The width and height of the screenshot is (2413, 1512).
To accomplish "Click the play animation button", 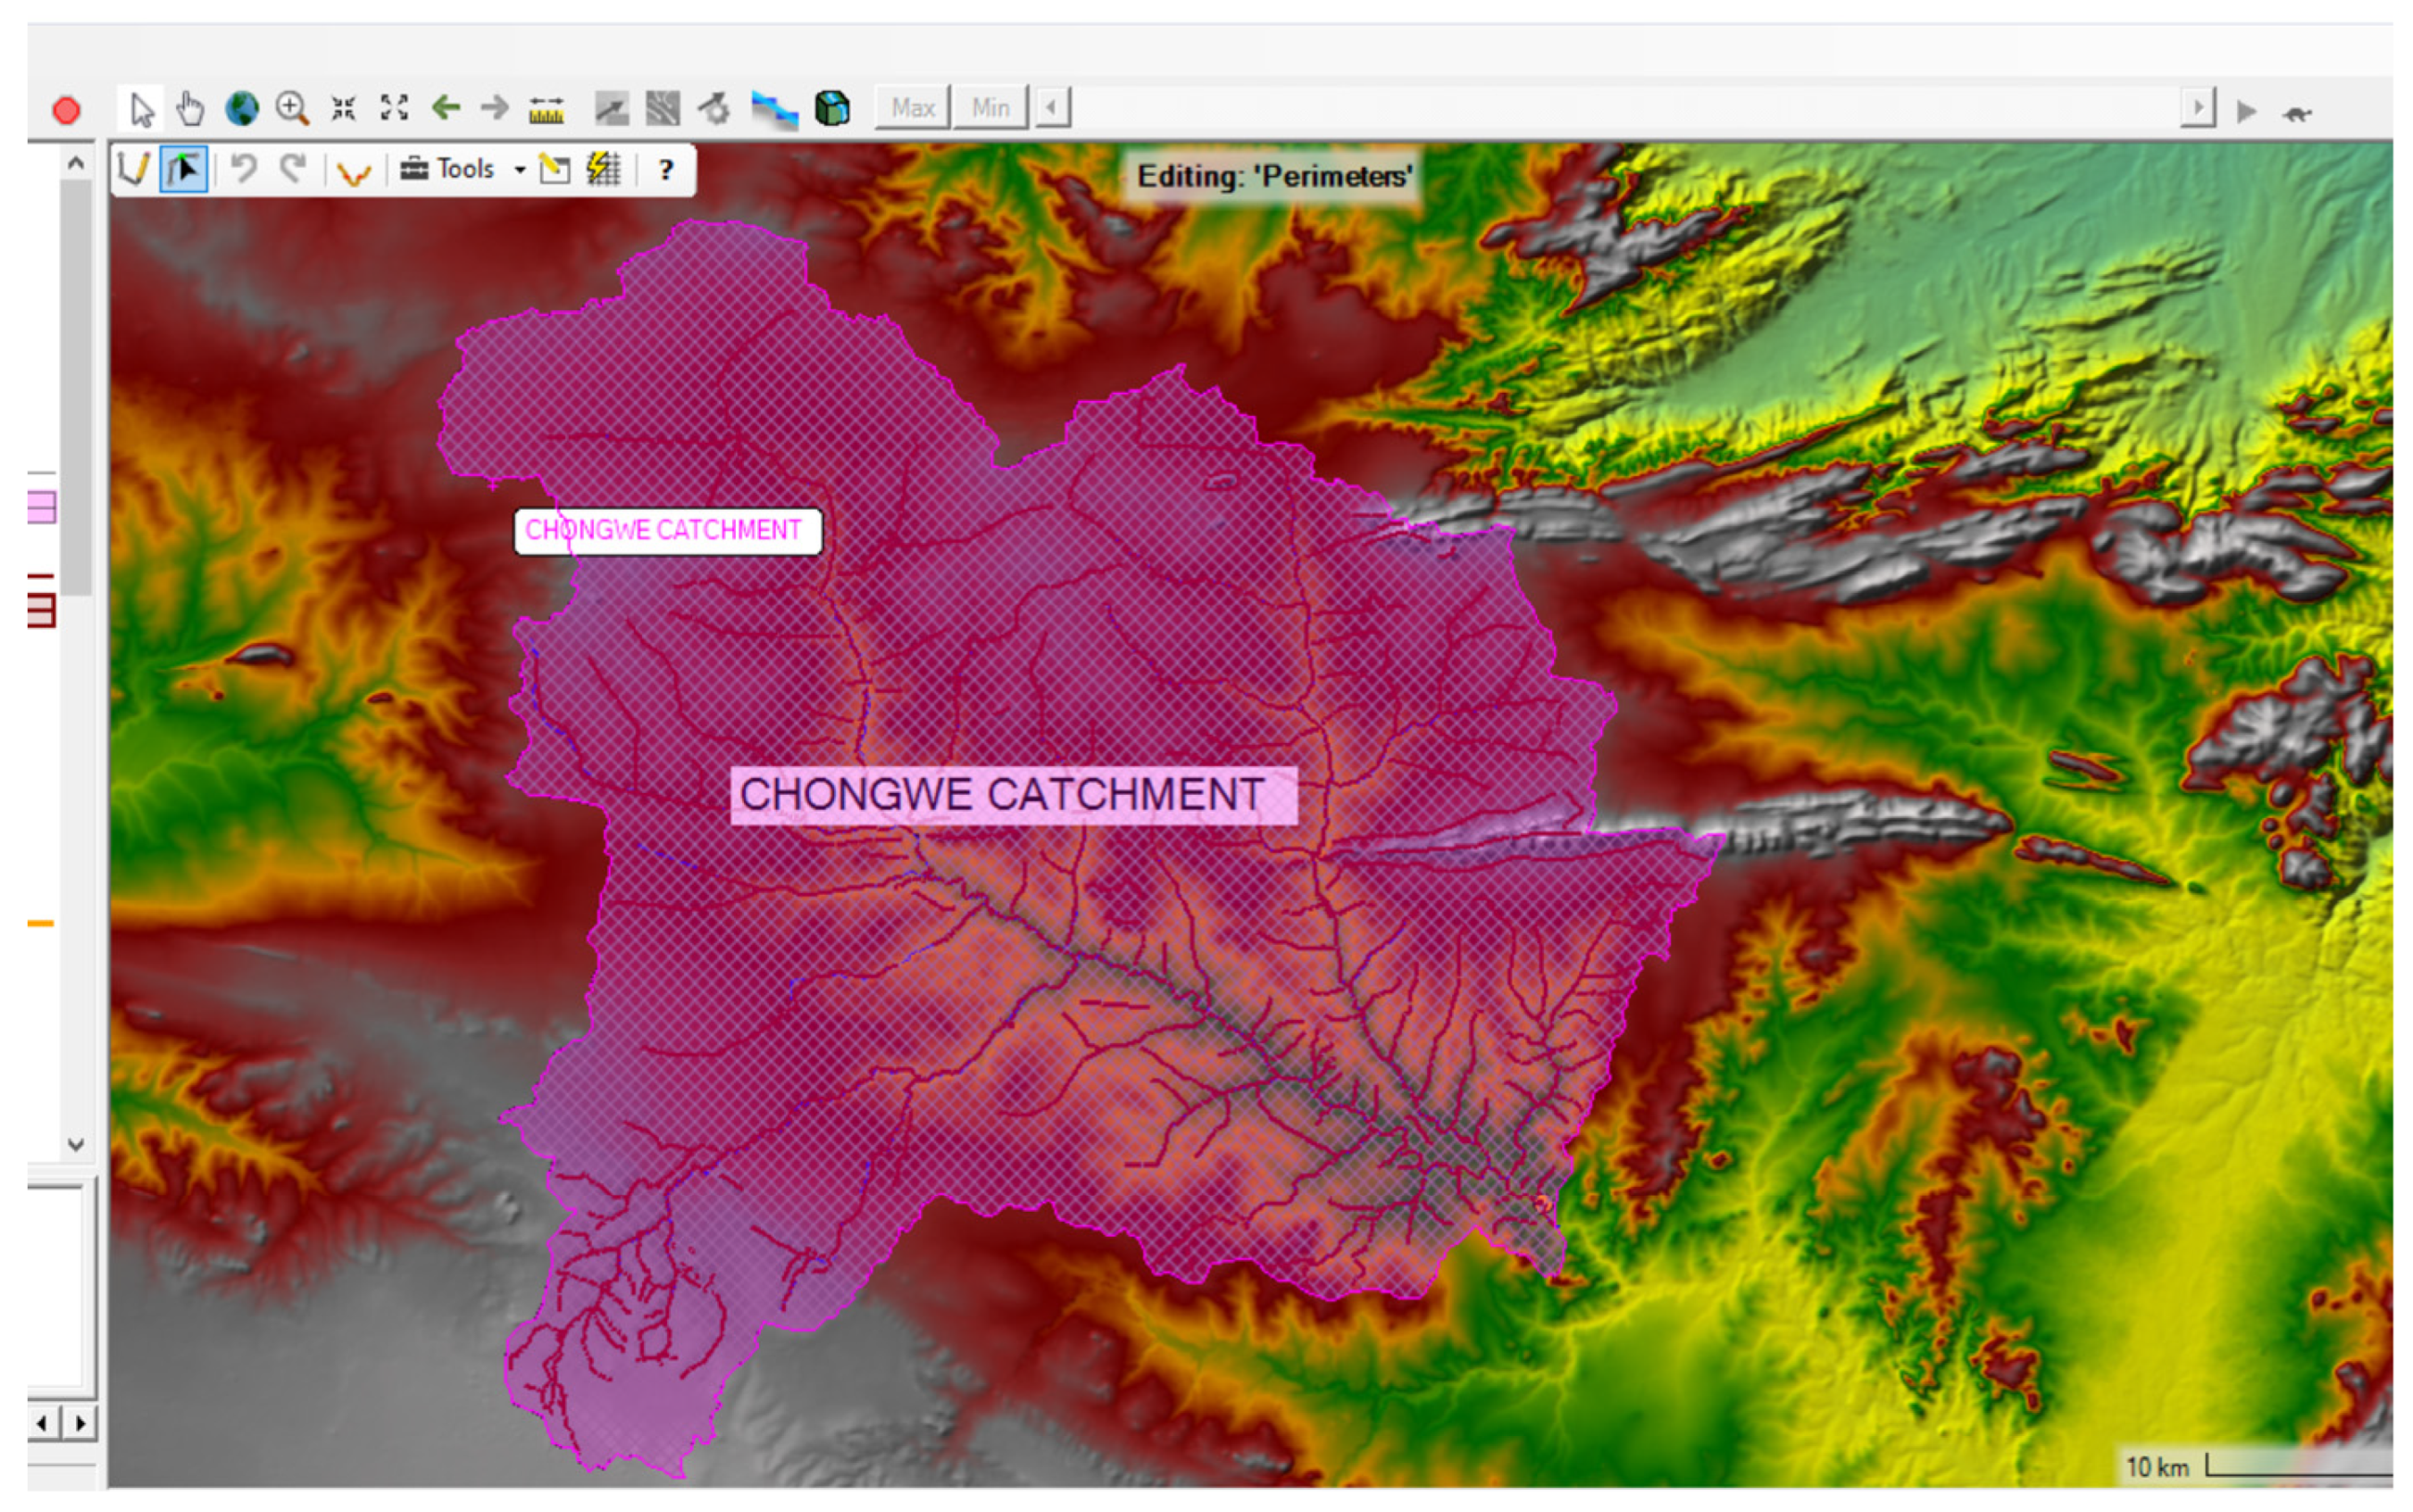I will tap(2246, 111).
